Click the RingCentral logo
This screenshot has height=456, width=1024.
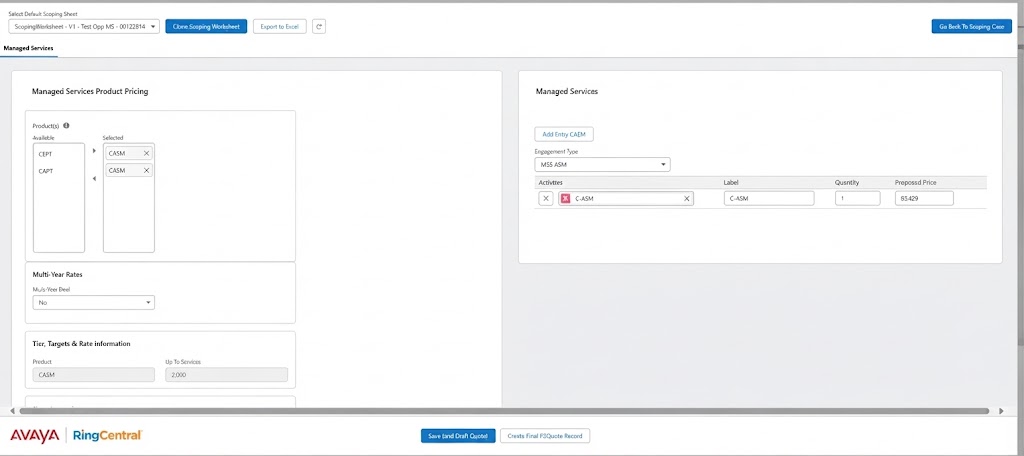(107, 436)
